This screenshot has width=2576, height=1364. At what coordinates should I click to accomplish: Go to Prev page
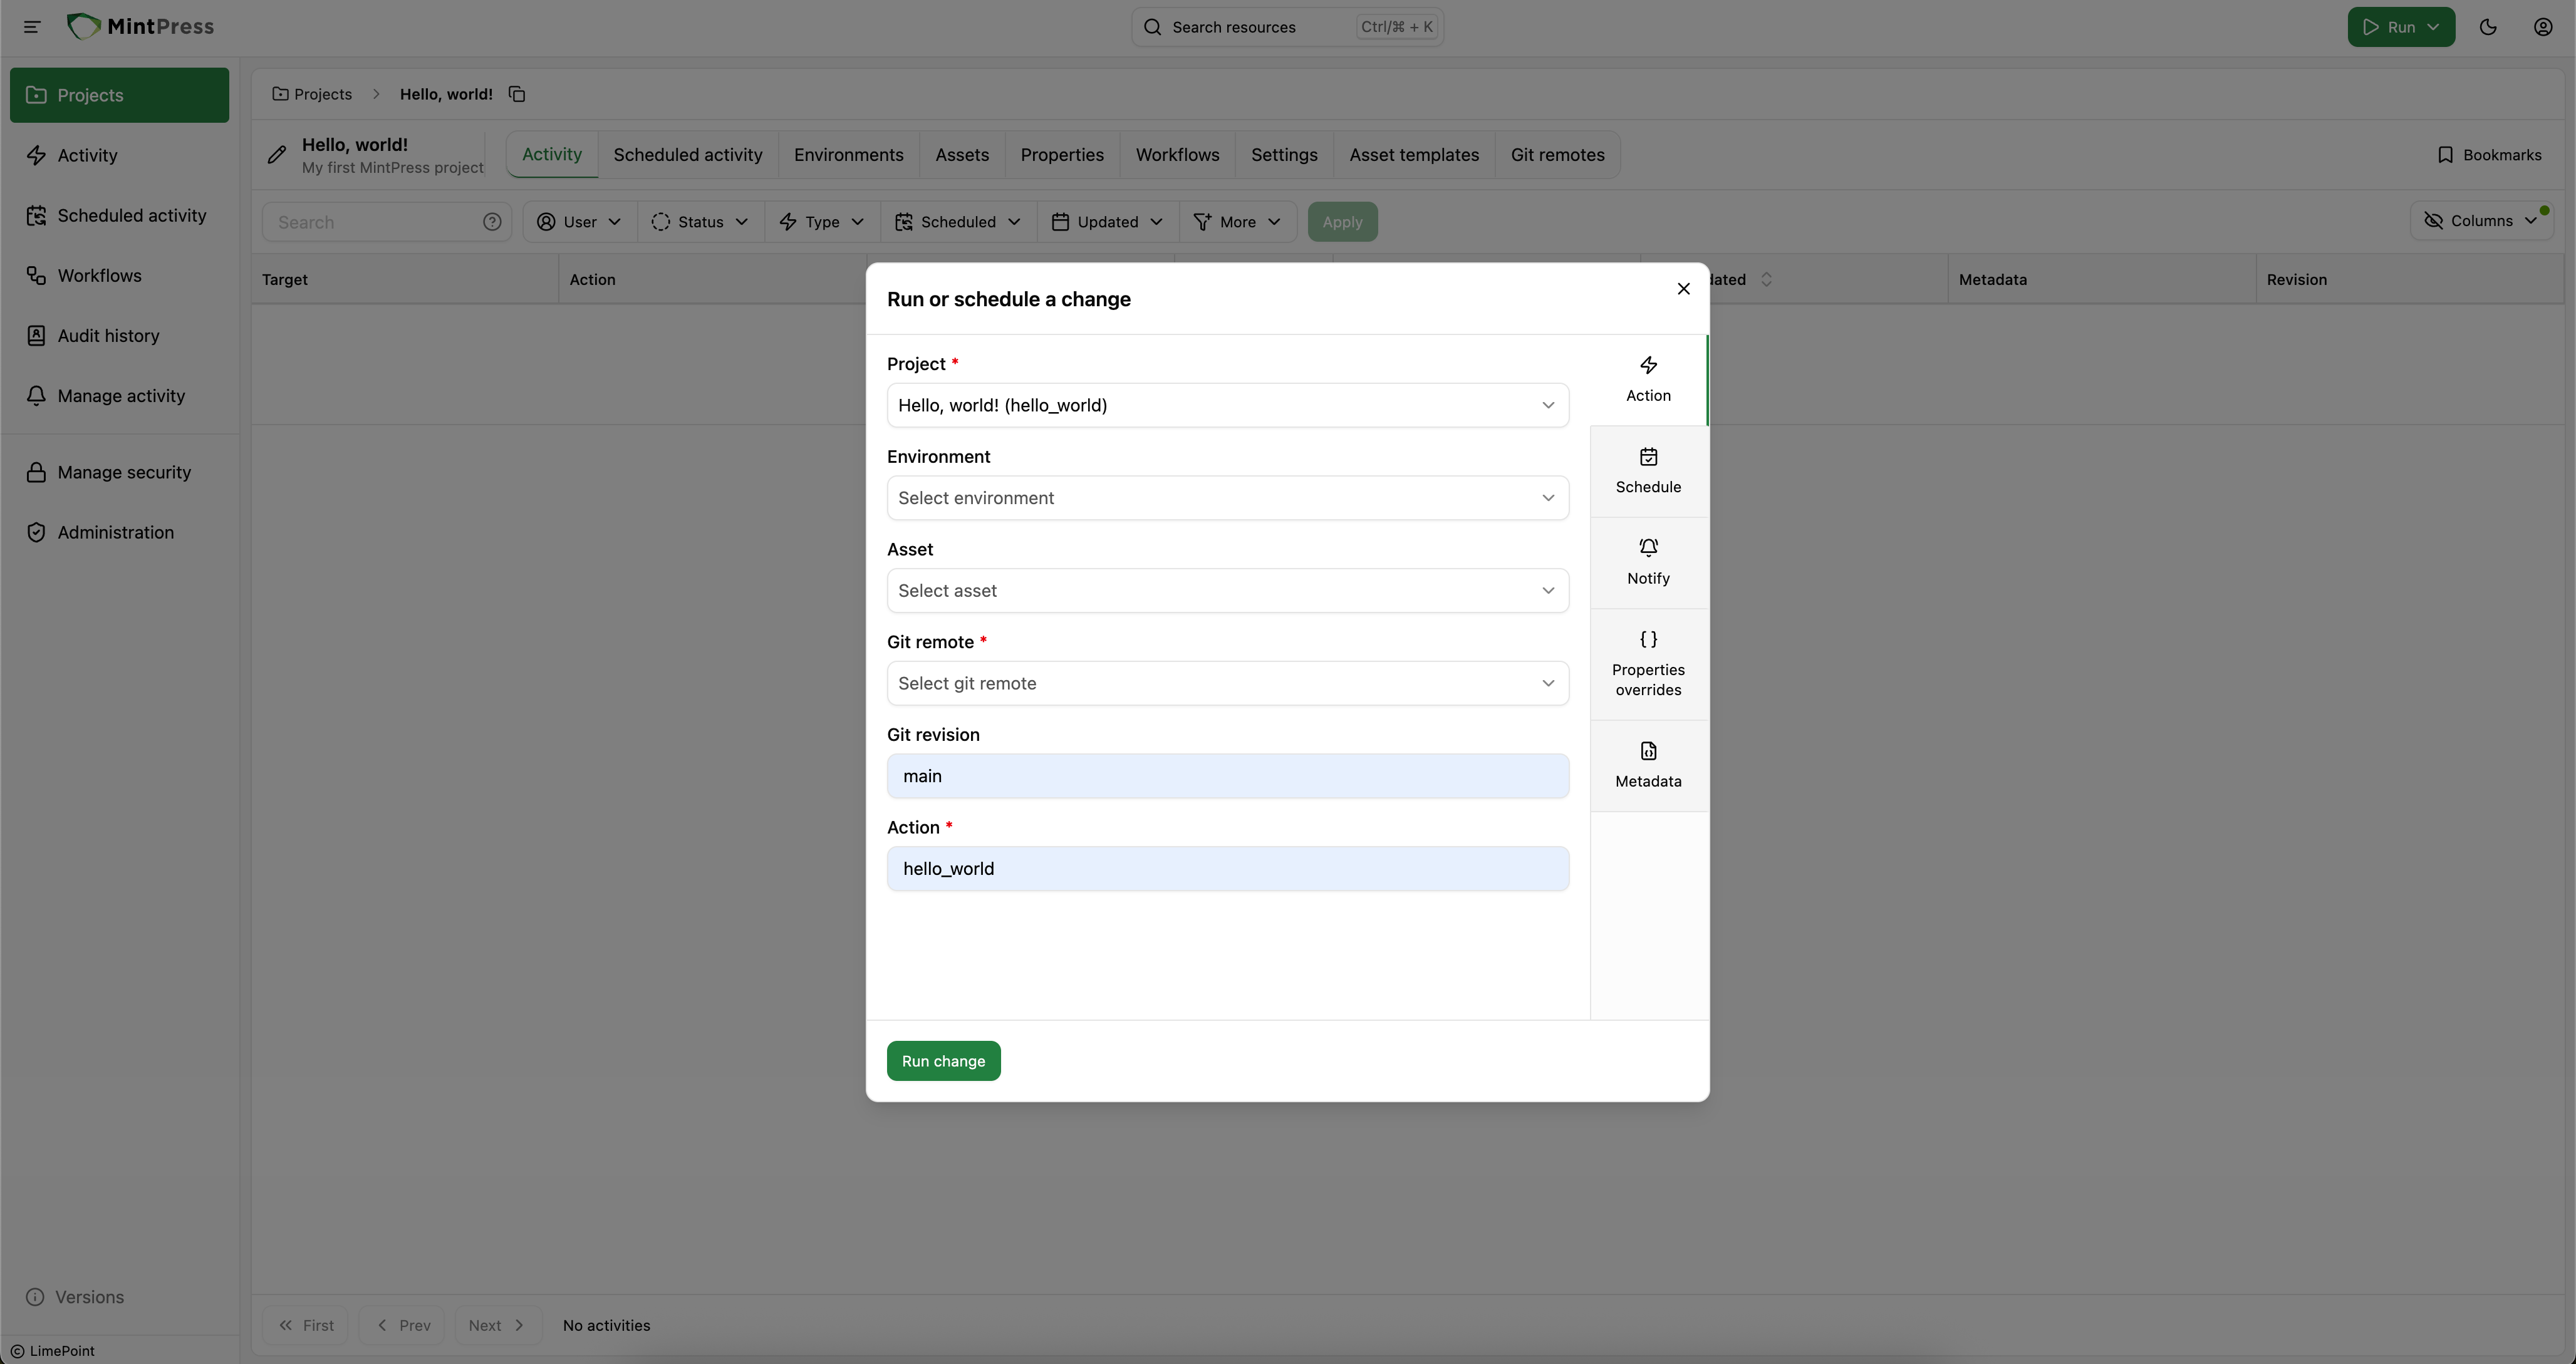coord(402,1325)
